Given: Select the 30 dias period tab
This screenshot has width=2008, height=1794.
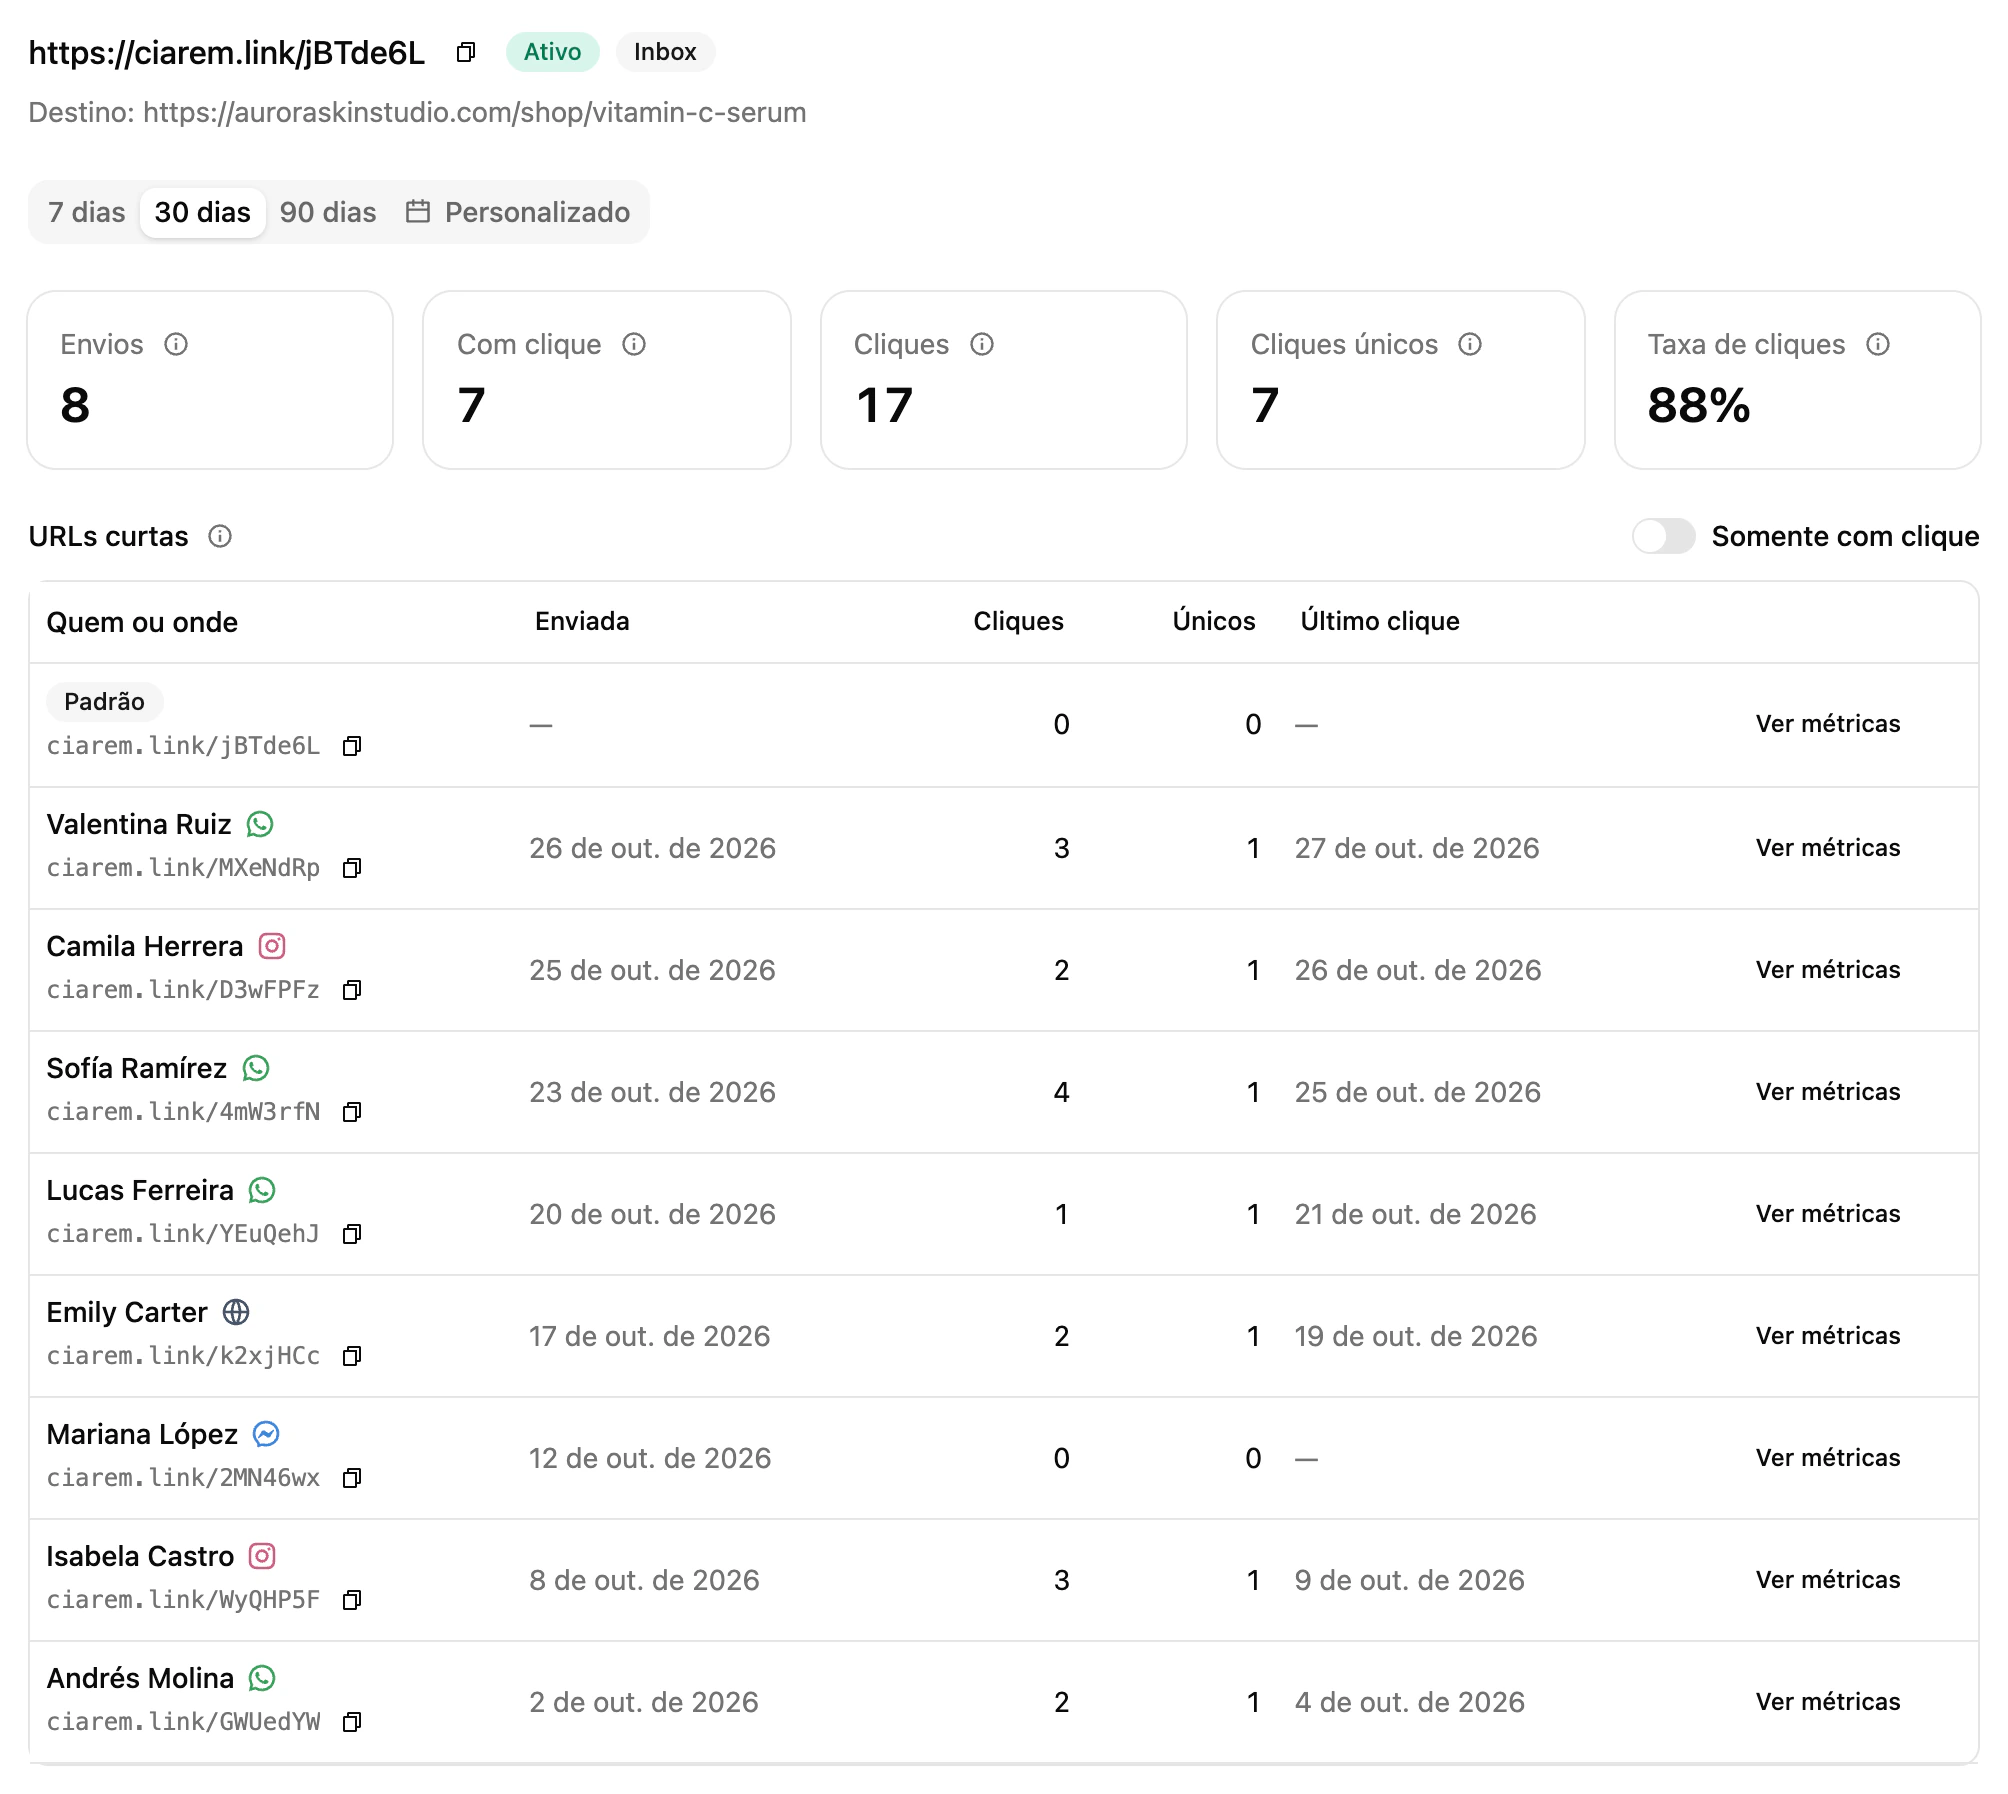Looking at the screenshot, I should 203,212.
